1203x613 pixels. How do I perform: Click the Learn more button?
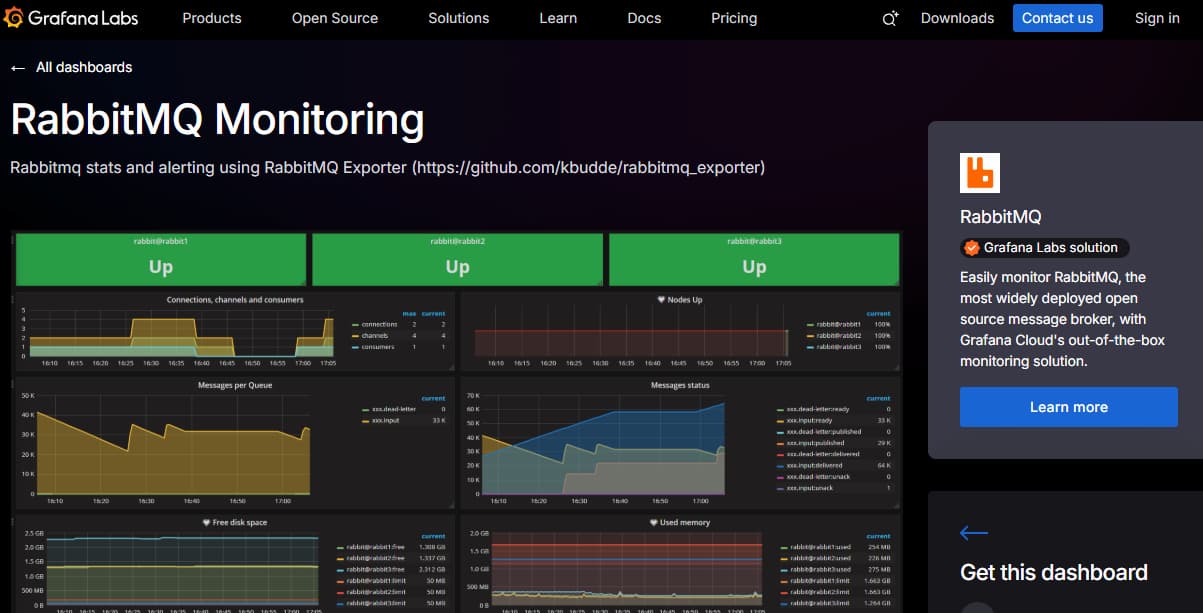coord(1067,407)
